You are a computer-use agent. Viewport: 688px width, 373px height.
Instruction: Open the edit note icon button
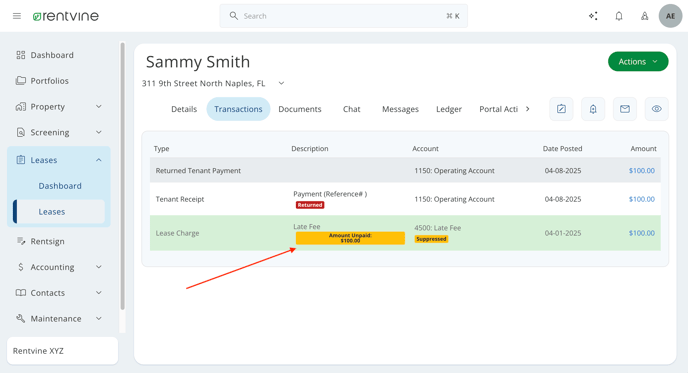point(561,109)
